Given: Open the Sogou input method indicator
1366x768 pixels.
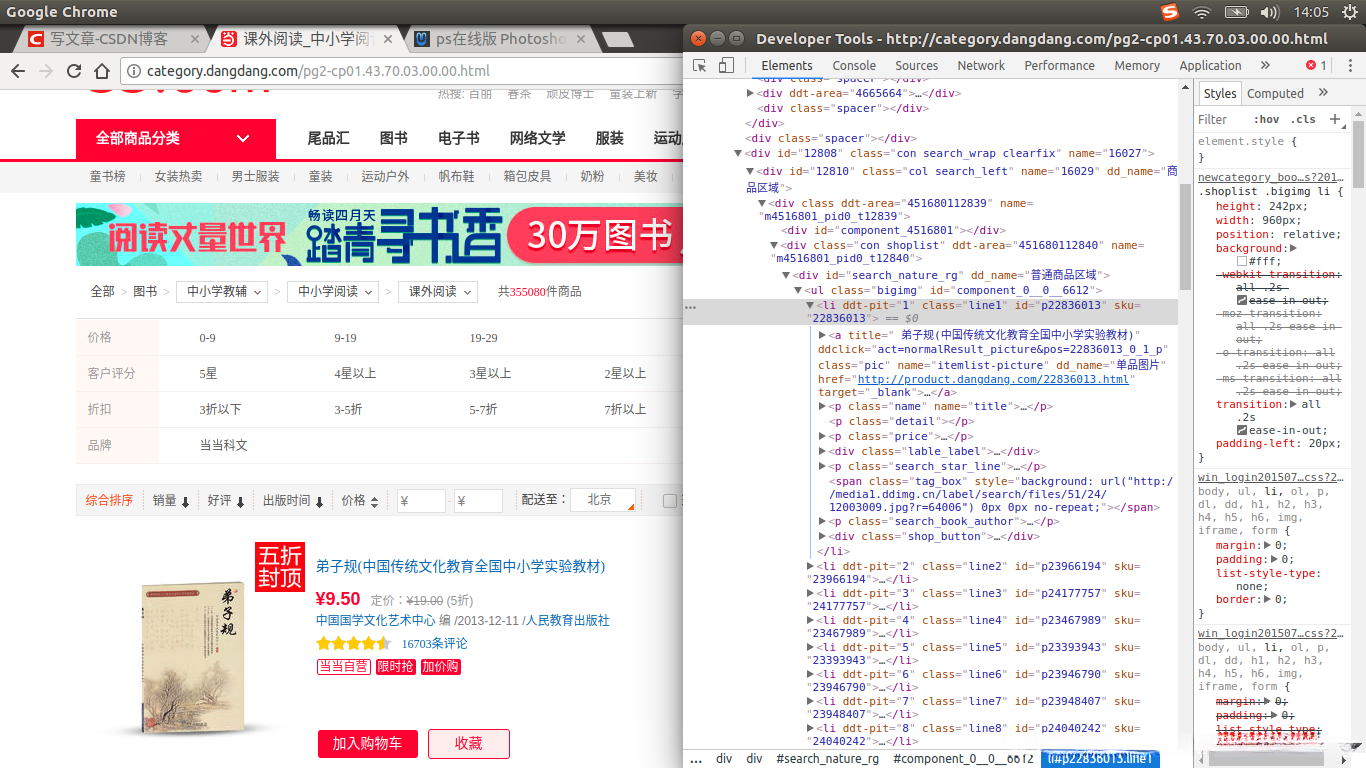Looking at the screenshot, I should click(x=1170, y=12).
